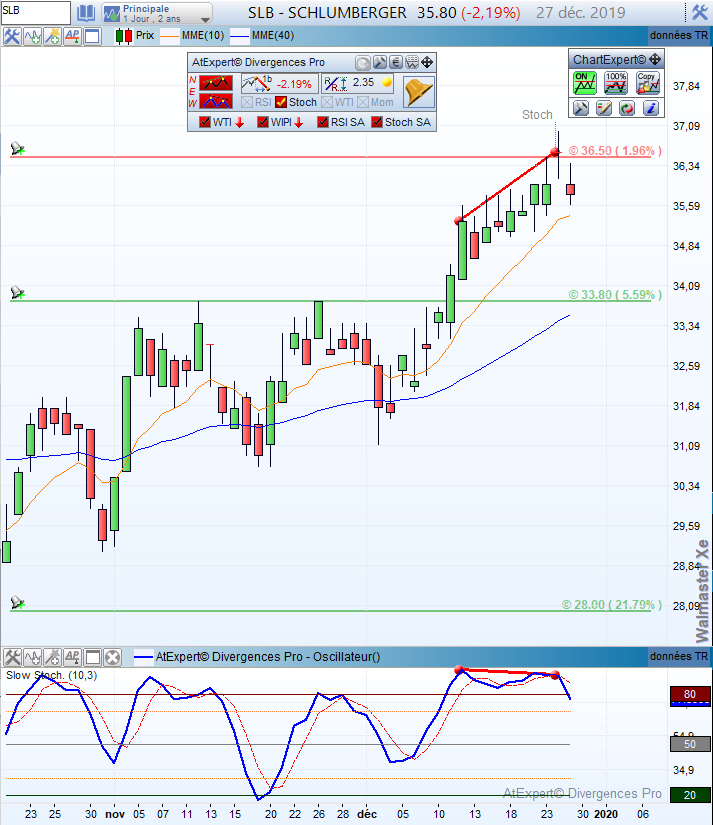The image size is (713, 825).
Task: Maximize price chart panel window icon
Action: [92, 36]
